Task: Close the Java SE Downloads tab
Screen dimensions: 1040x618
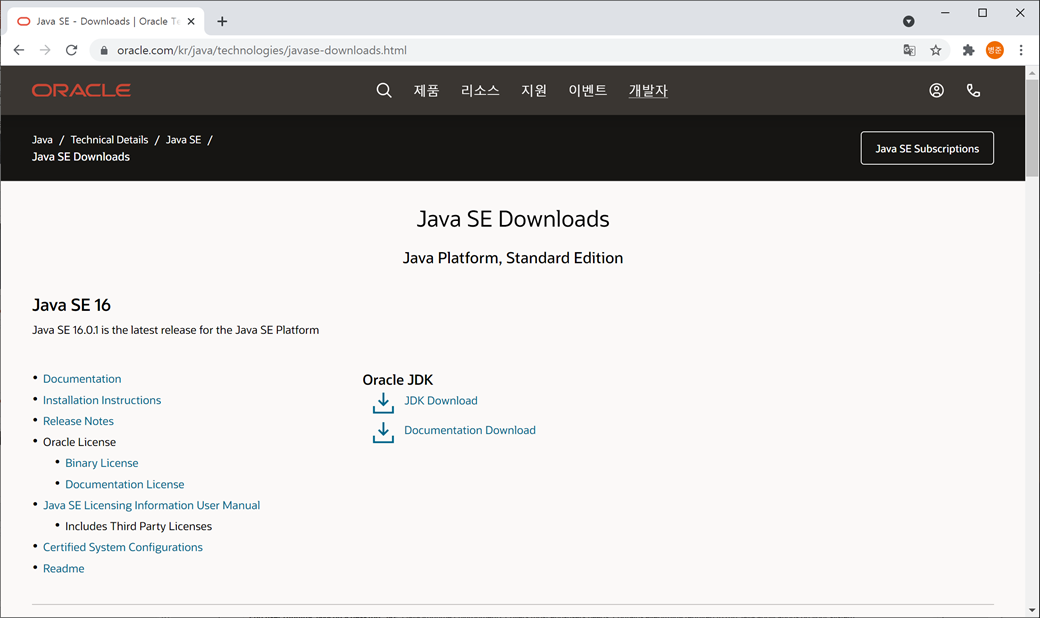Action: click(x=191, y=21)
